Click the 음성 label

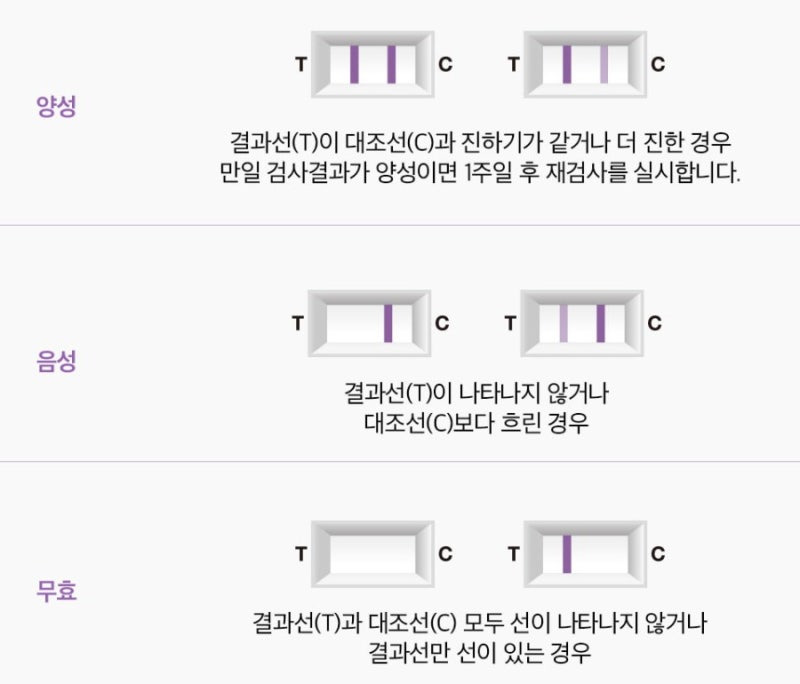56,362
